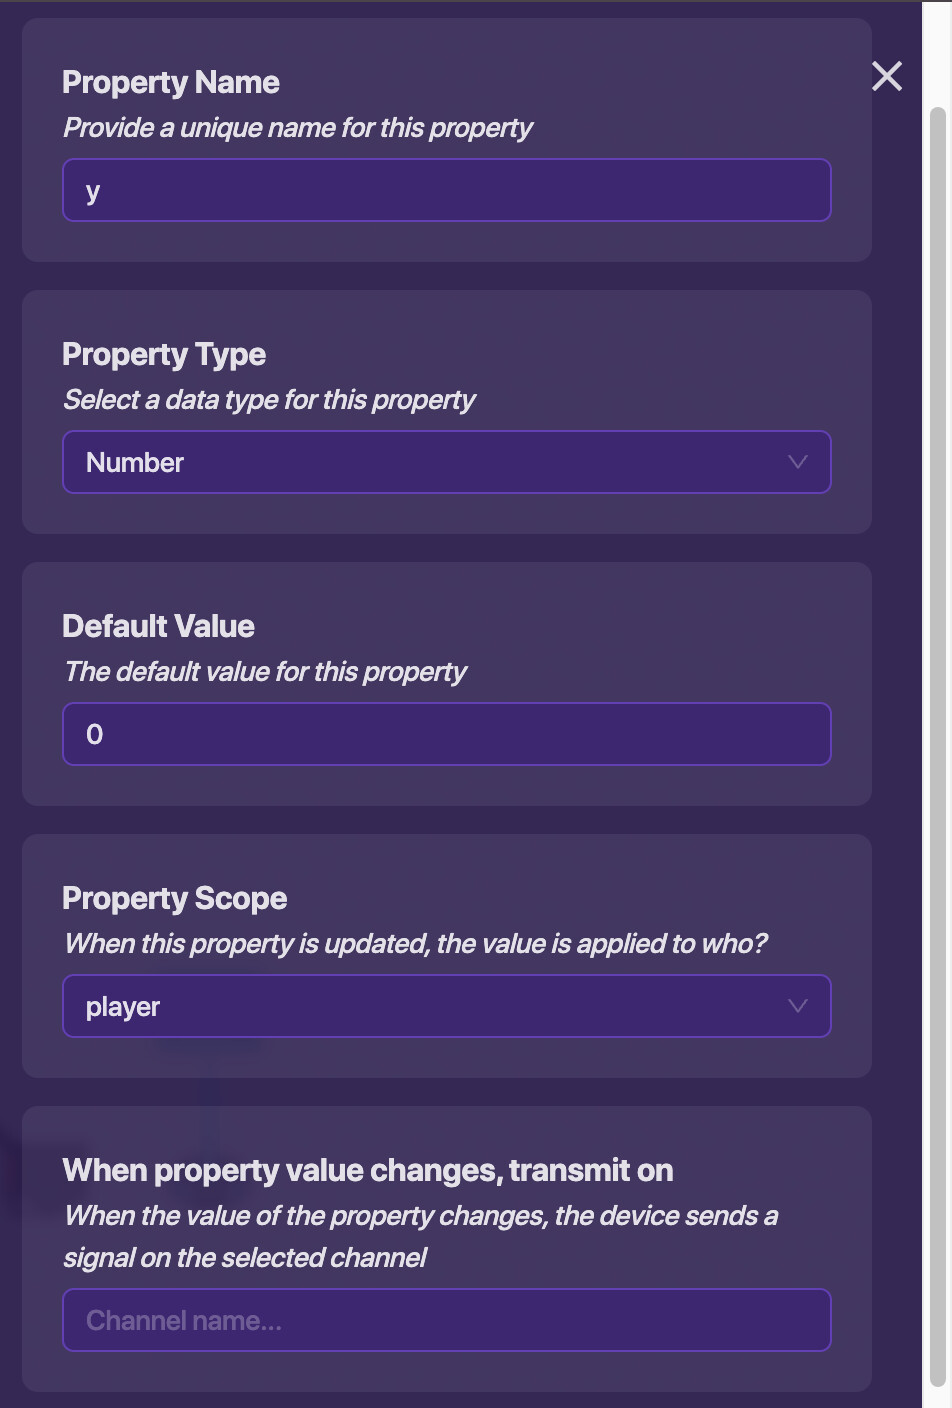
Task: Click the "y" text in Property Name
Action: tap(93, 191)
